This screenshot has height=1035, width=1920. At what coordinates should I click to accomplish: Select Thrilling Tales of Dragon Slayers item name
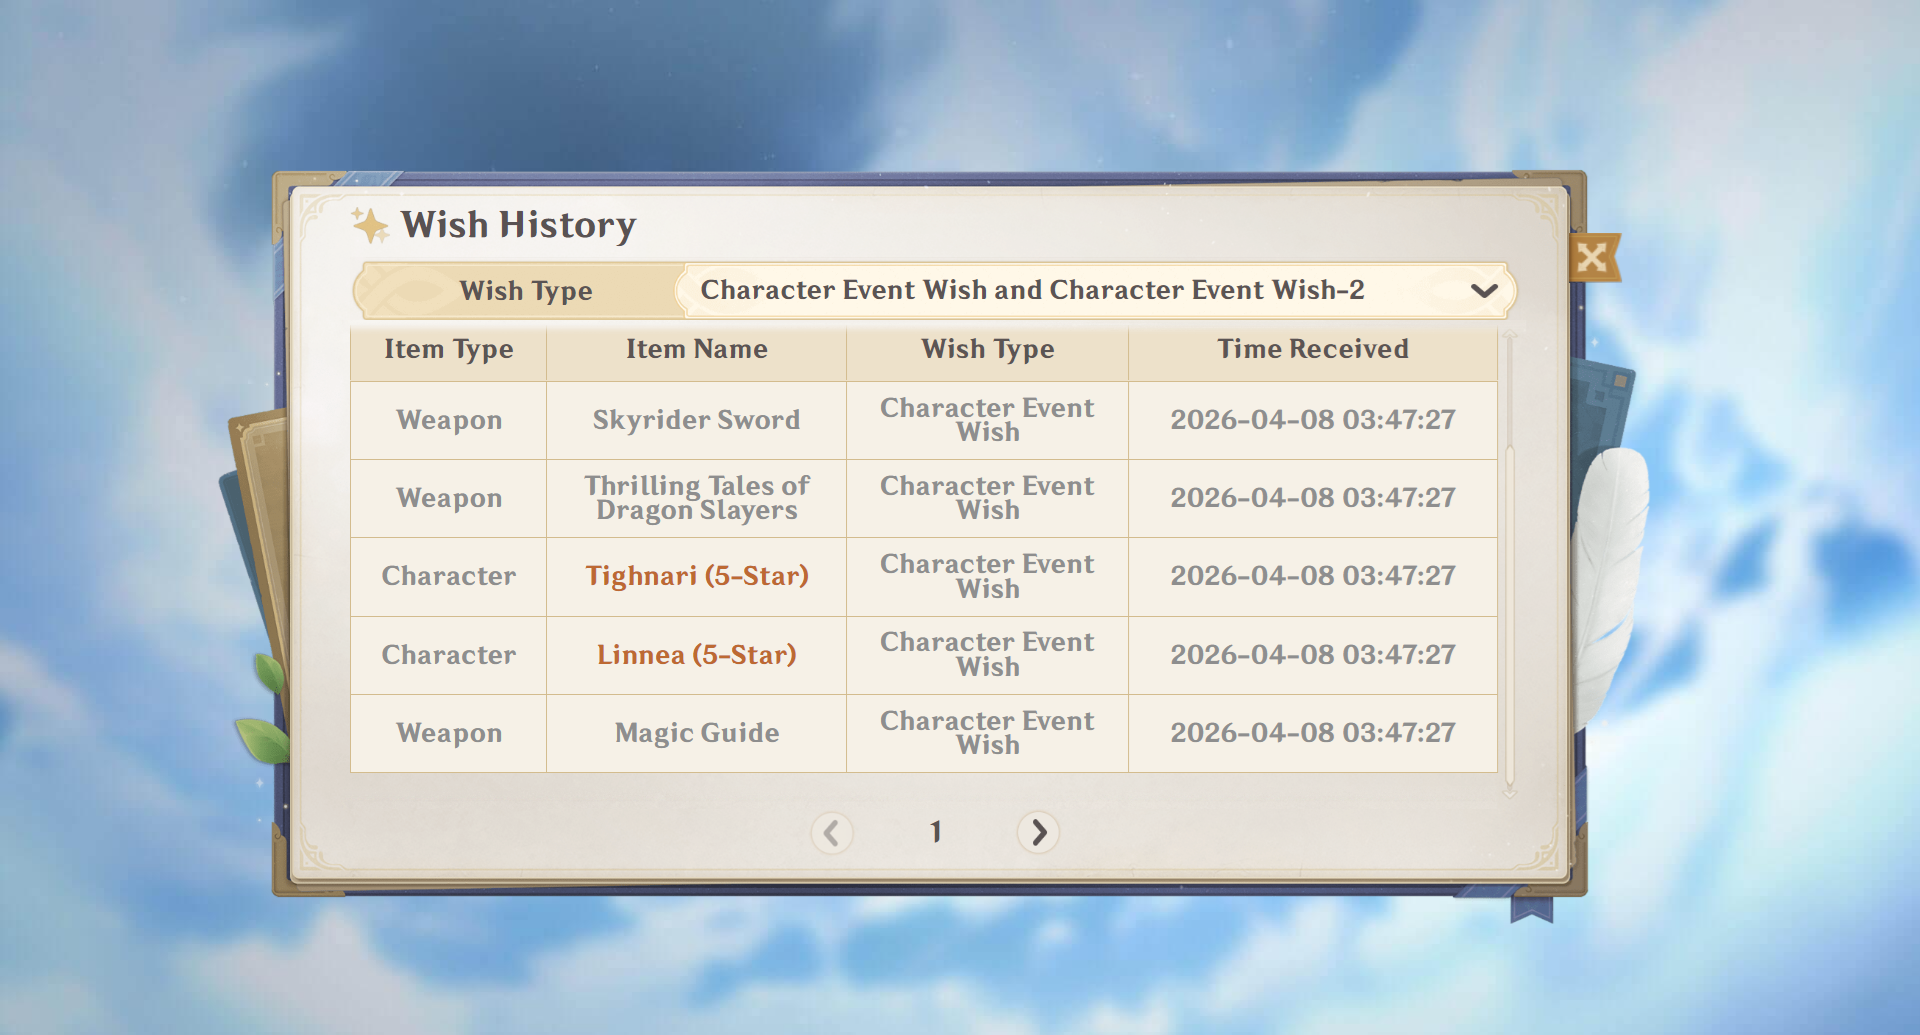697,498
